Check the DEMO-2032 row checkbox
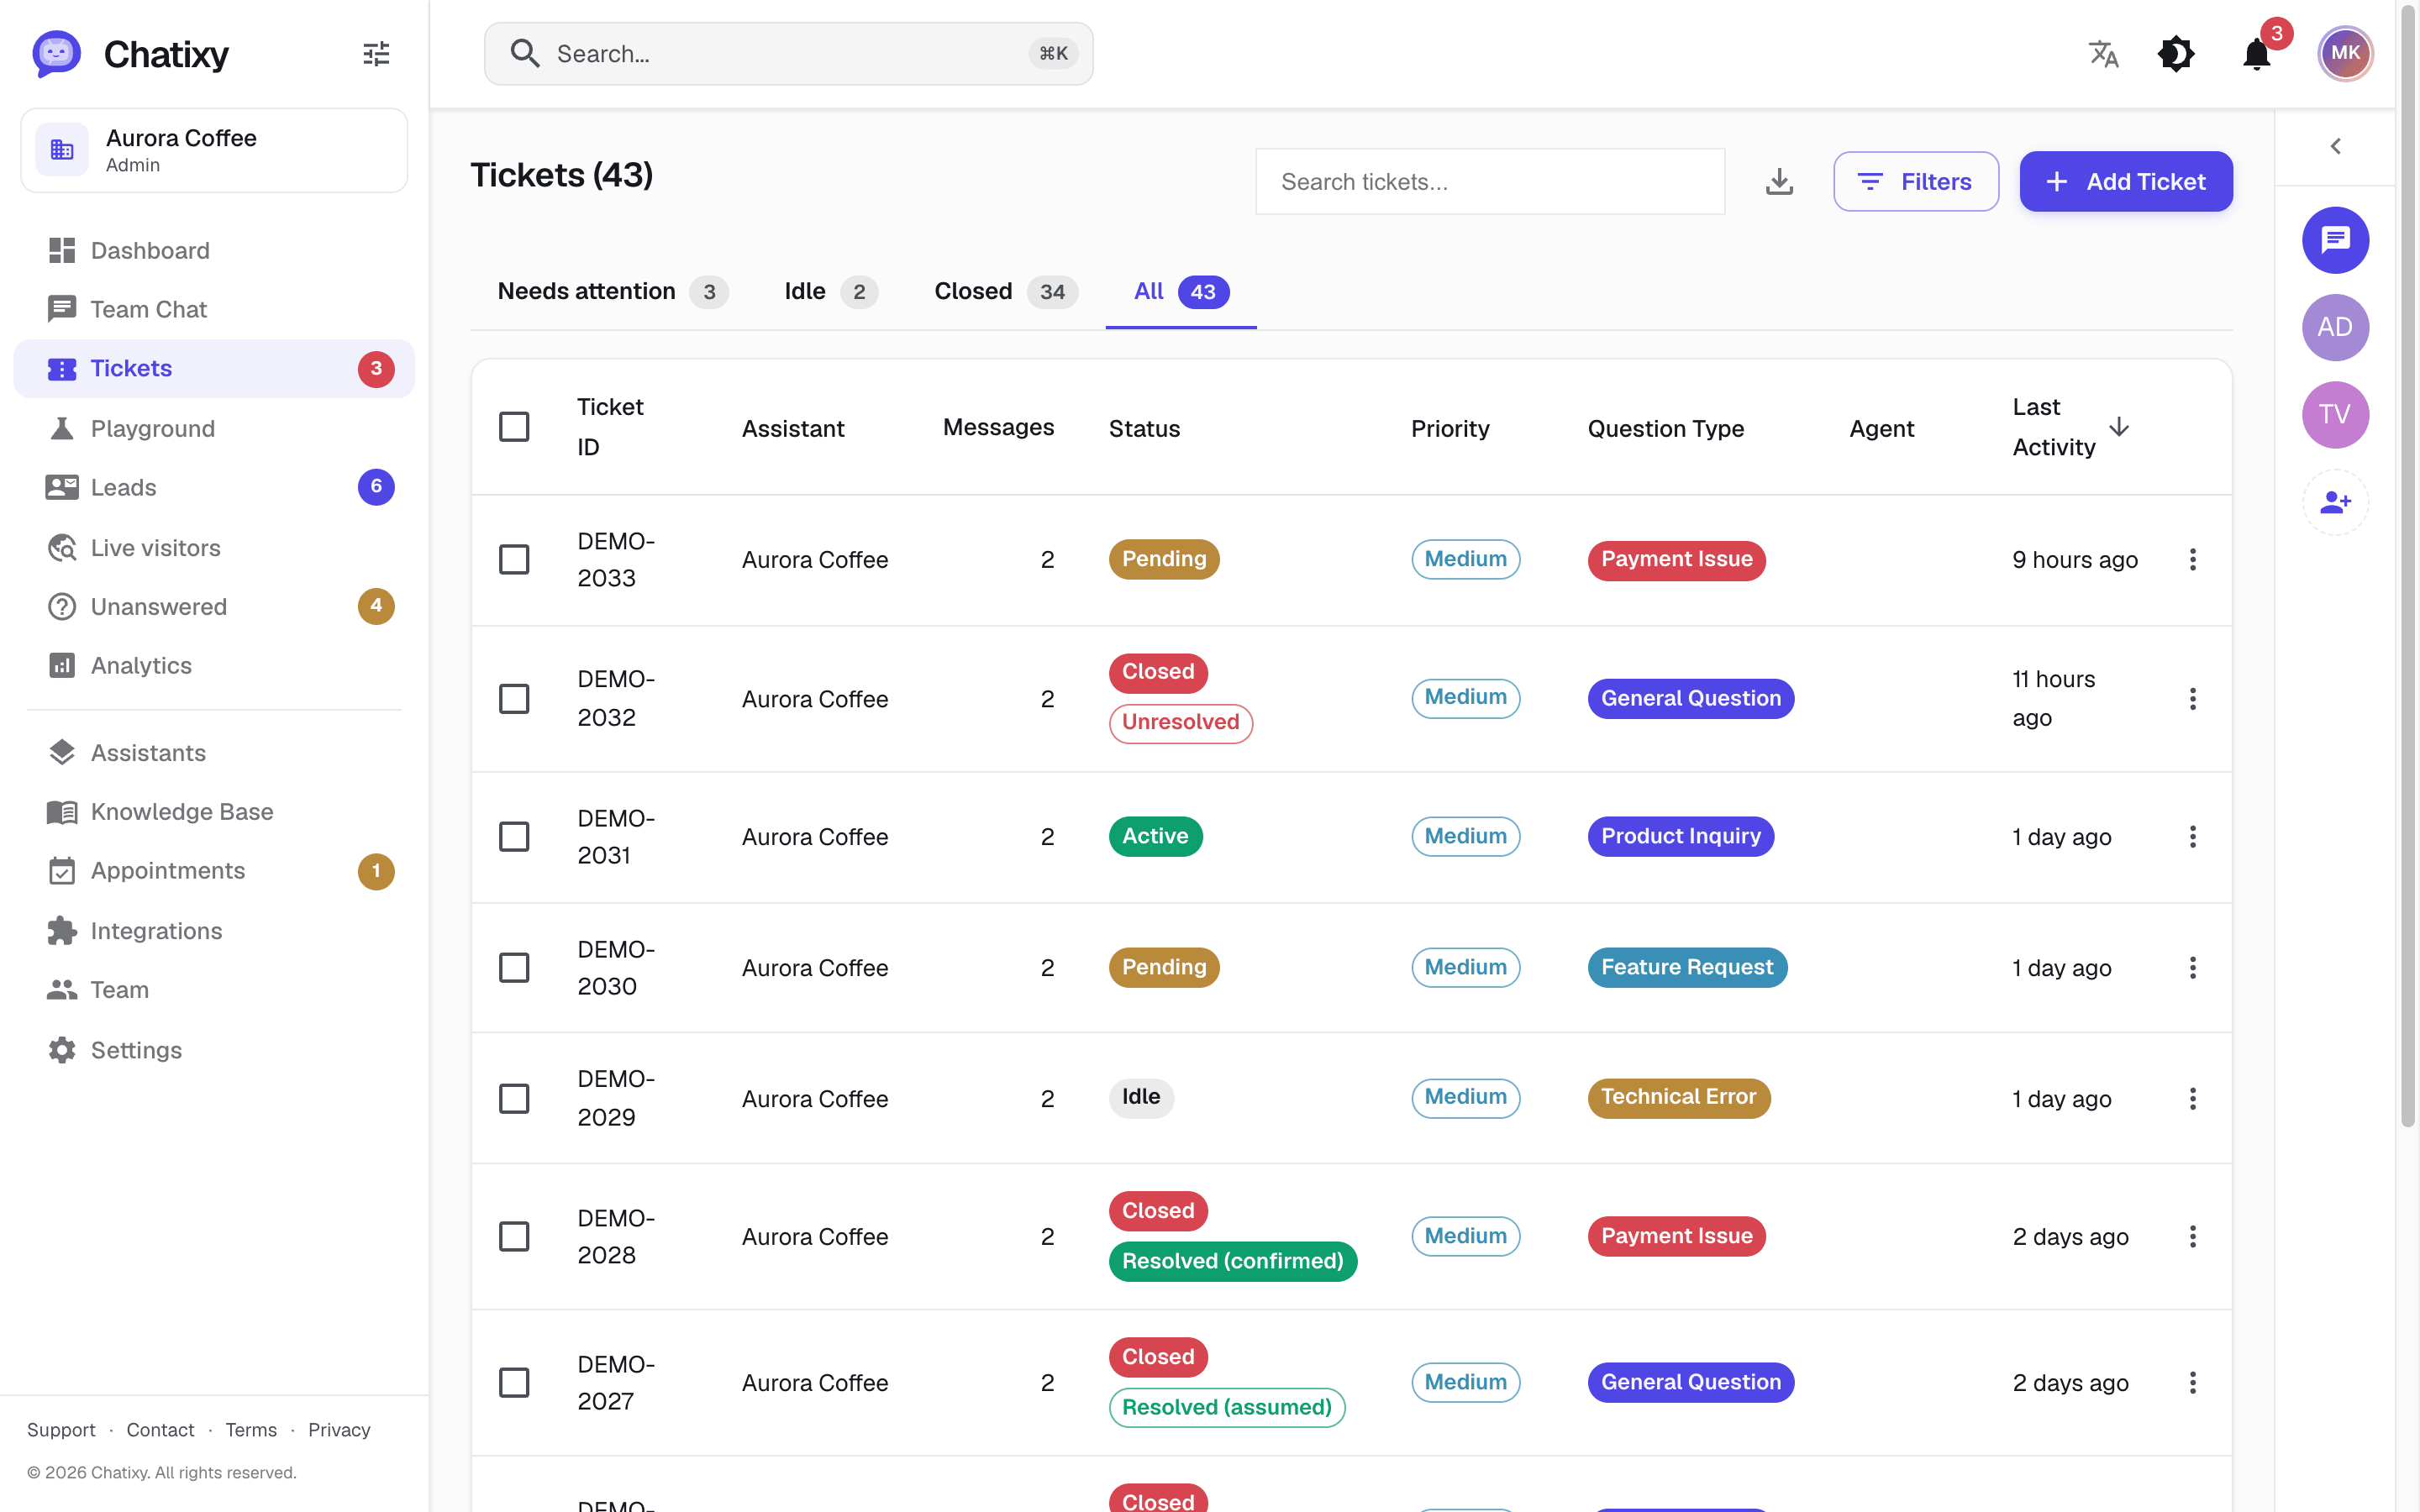 tap(514, 699)
